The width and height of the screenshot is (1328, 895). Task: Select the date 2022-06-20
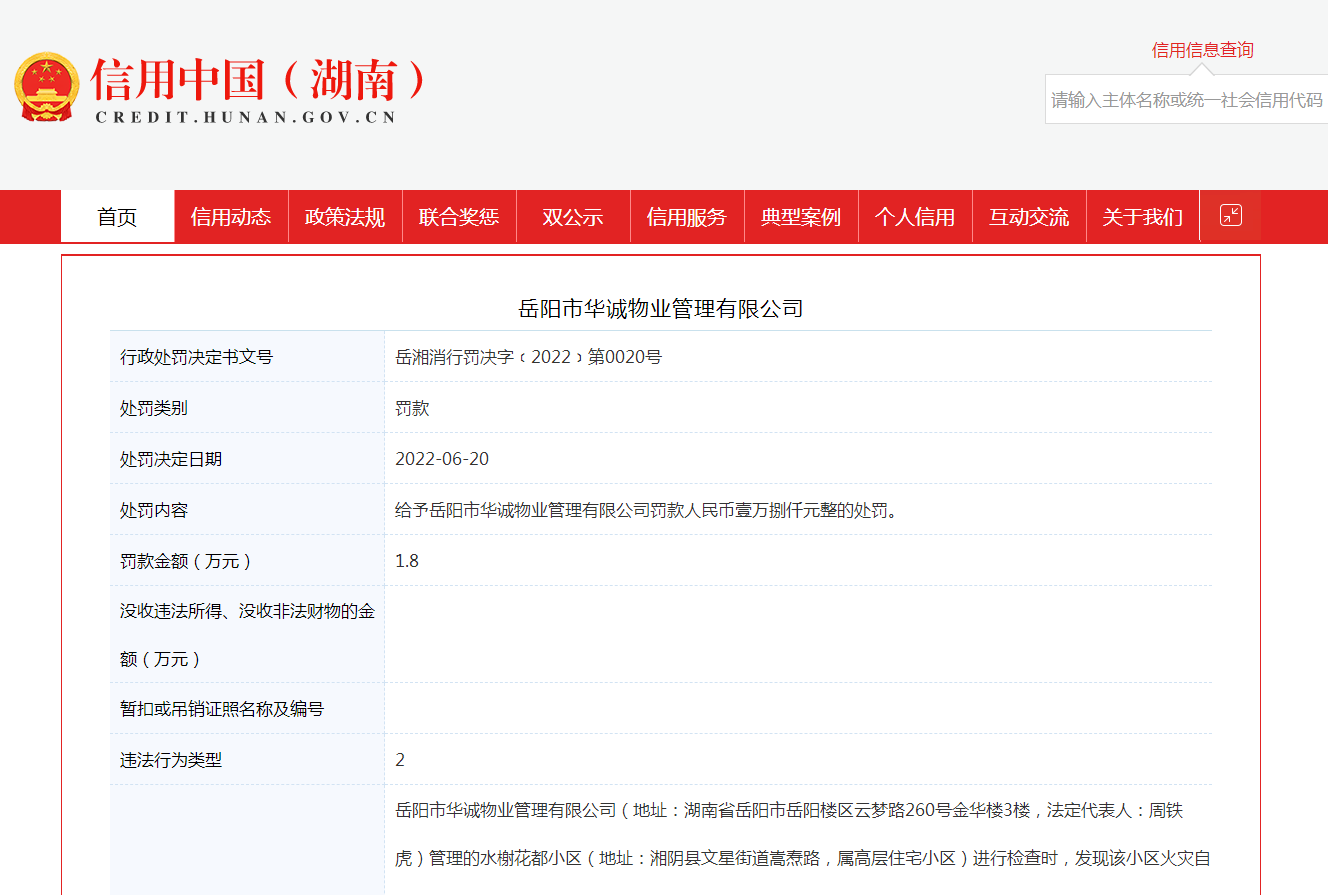(442, 459)
